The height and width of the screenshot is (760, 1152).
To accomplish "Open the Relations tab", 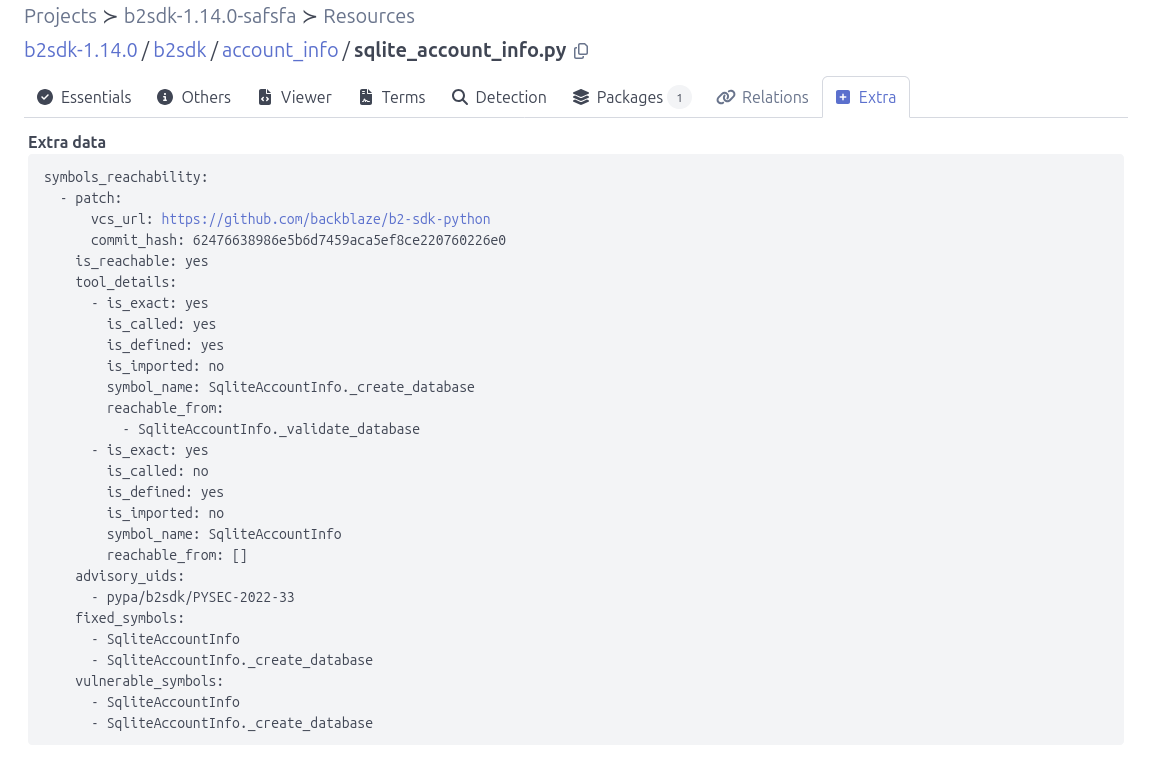I will click(x=763, y=97).
